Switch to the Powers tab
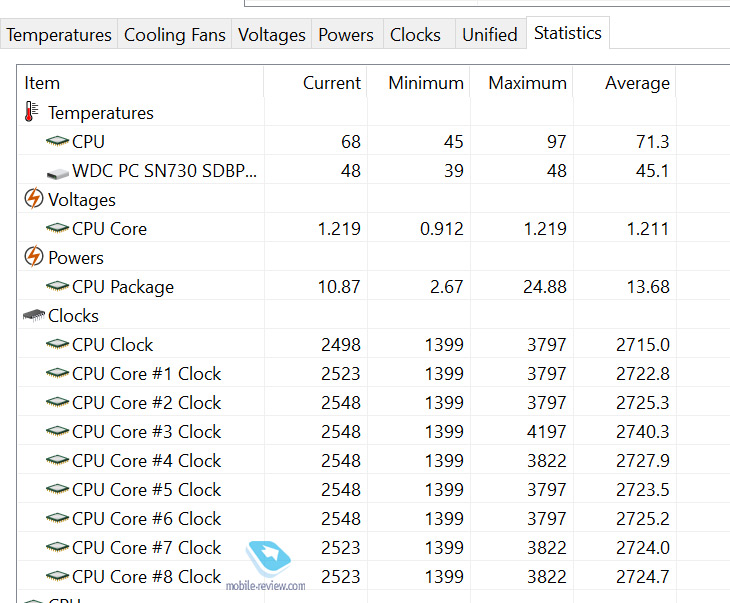The height and width of the screenshot is (603, 730). tap(346, 35)
